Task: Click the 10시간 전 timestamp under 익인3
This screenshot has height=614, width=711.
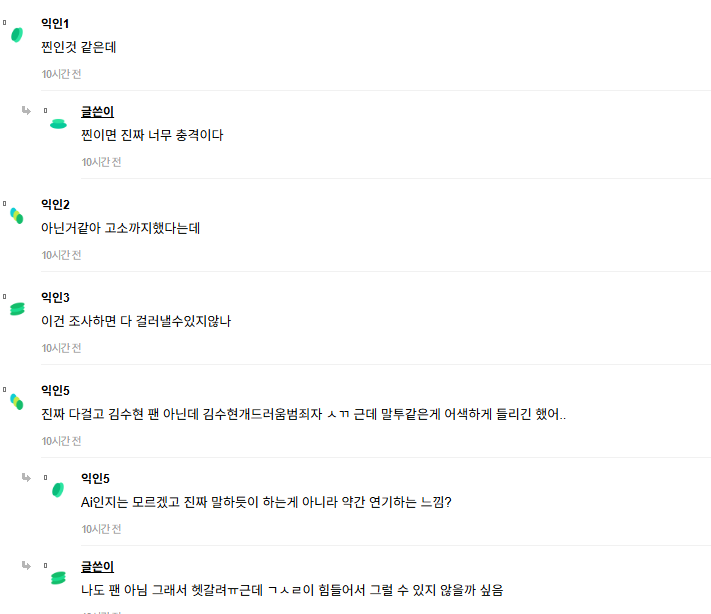Action: 61,348
